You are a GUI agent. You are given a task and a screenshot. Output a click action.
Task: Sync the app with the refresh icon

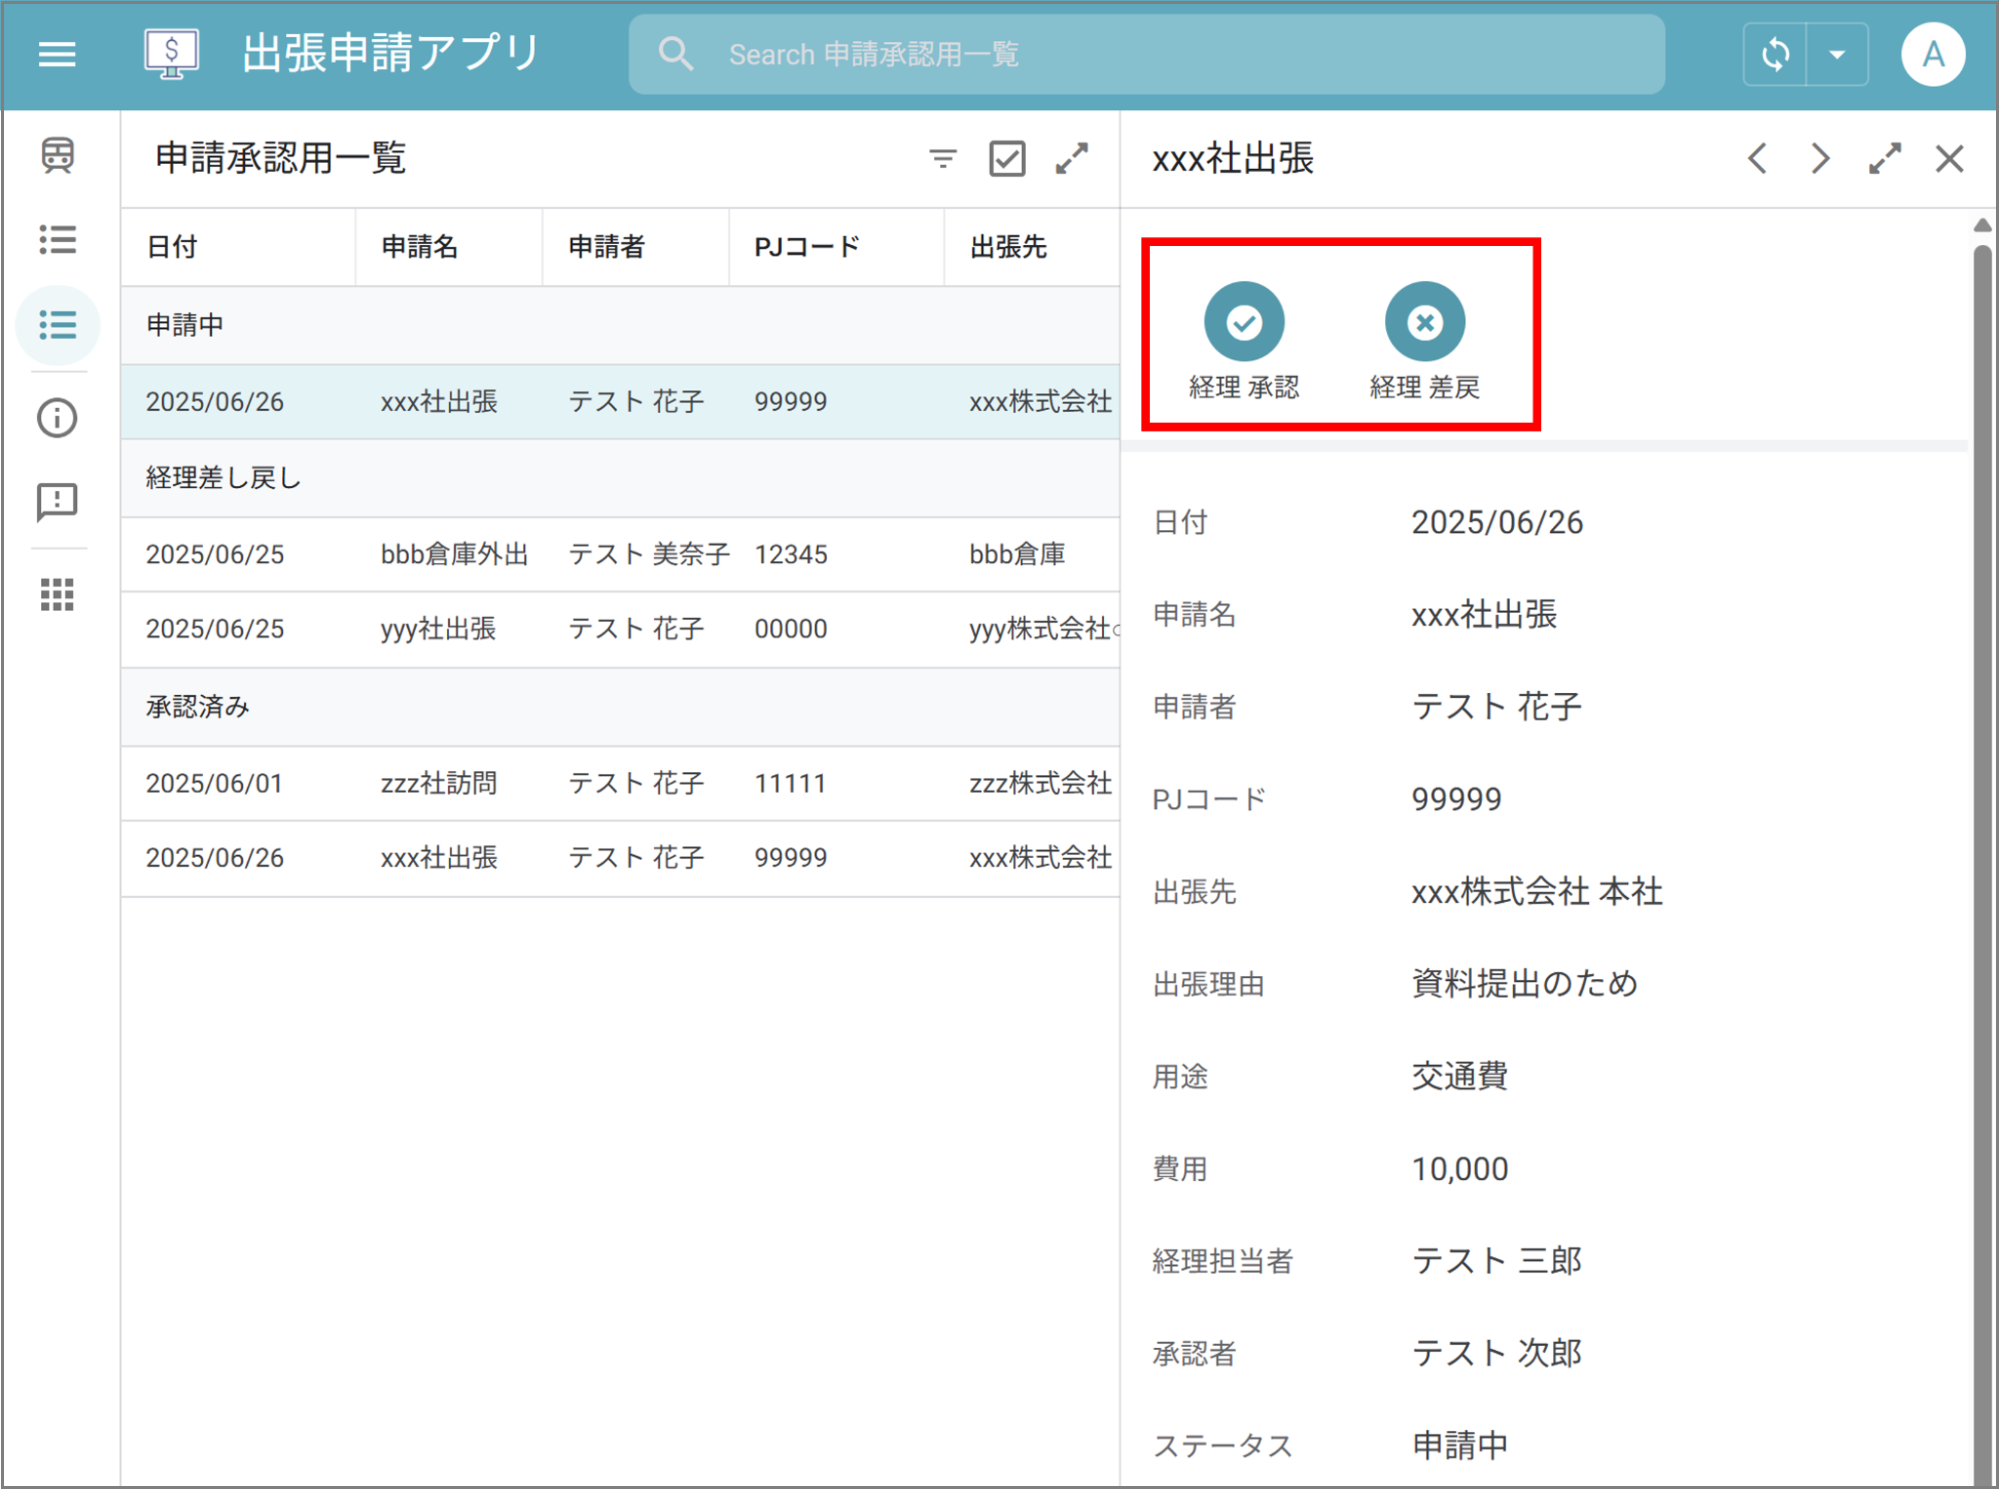coord(1775,54)
